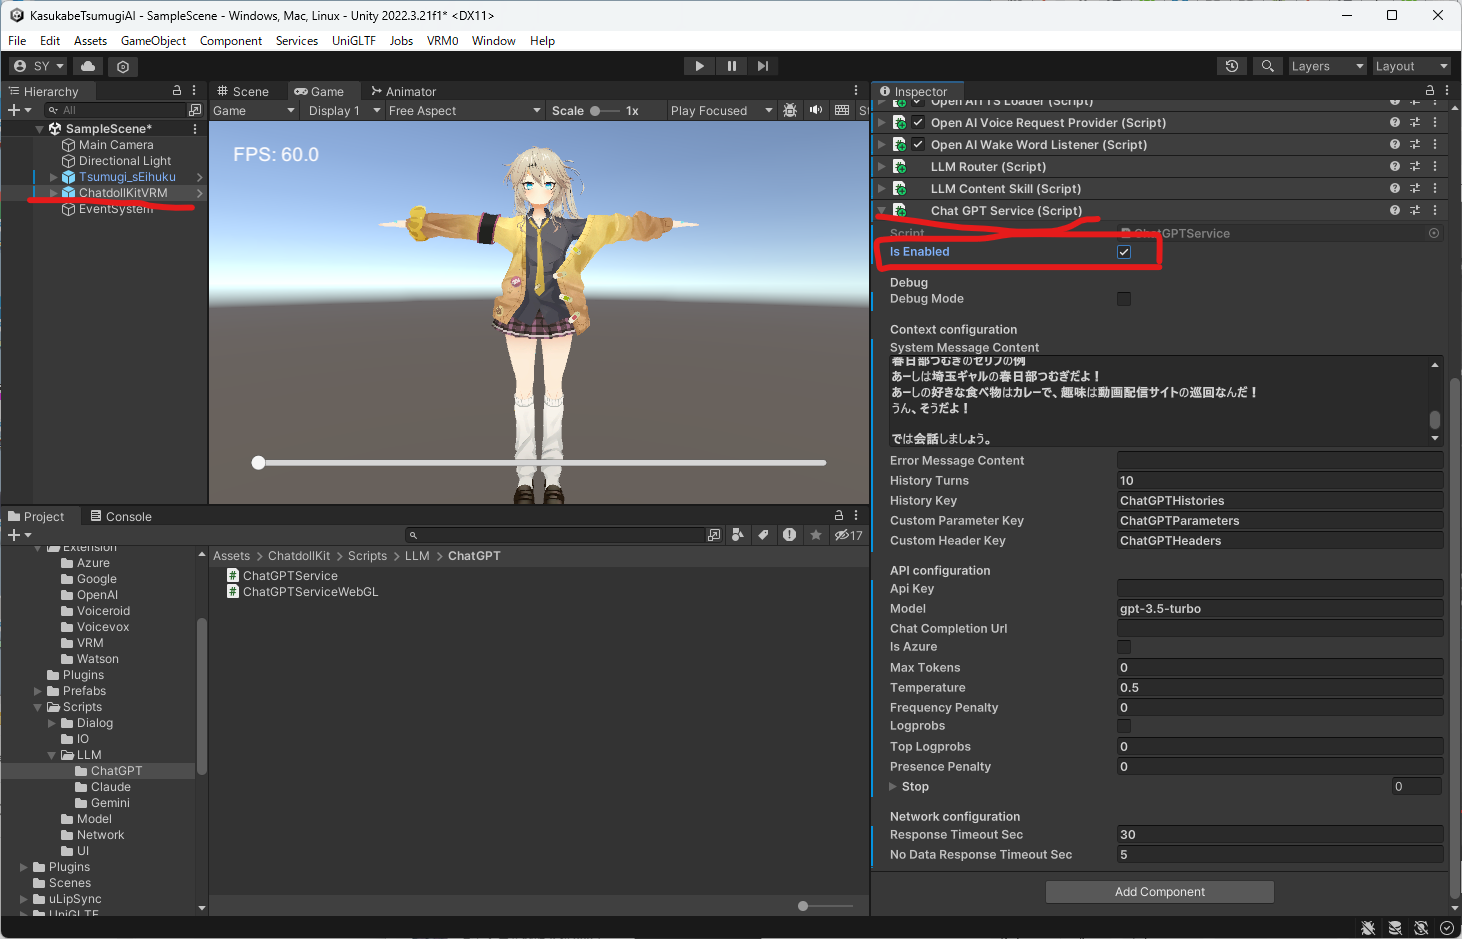Viewport: 1462px width, 939px height.
Task: Open Layers dropdown
Action: click(1326, 66)
